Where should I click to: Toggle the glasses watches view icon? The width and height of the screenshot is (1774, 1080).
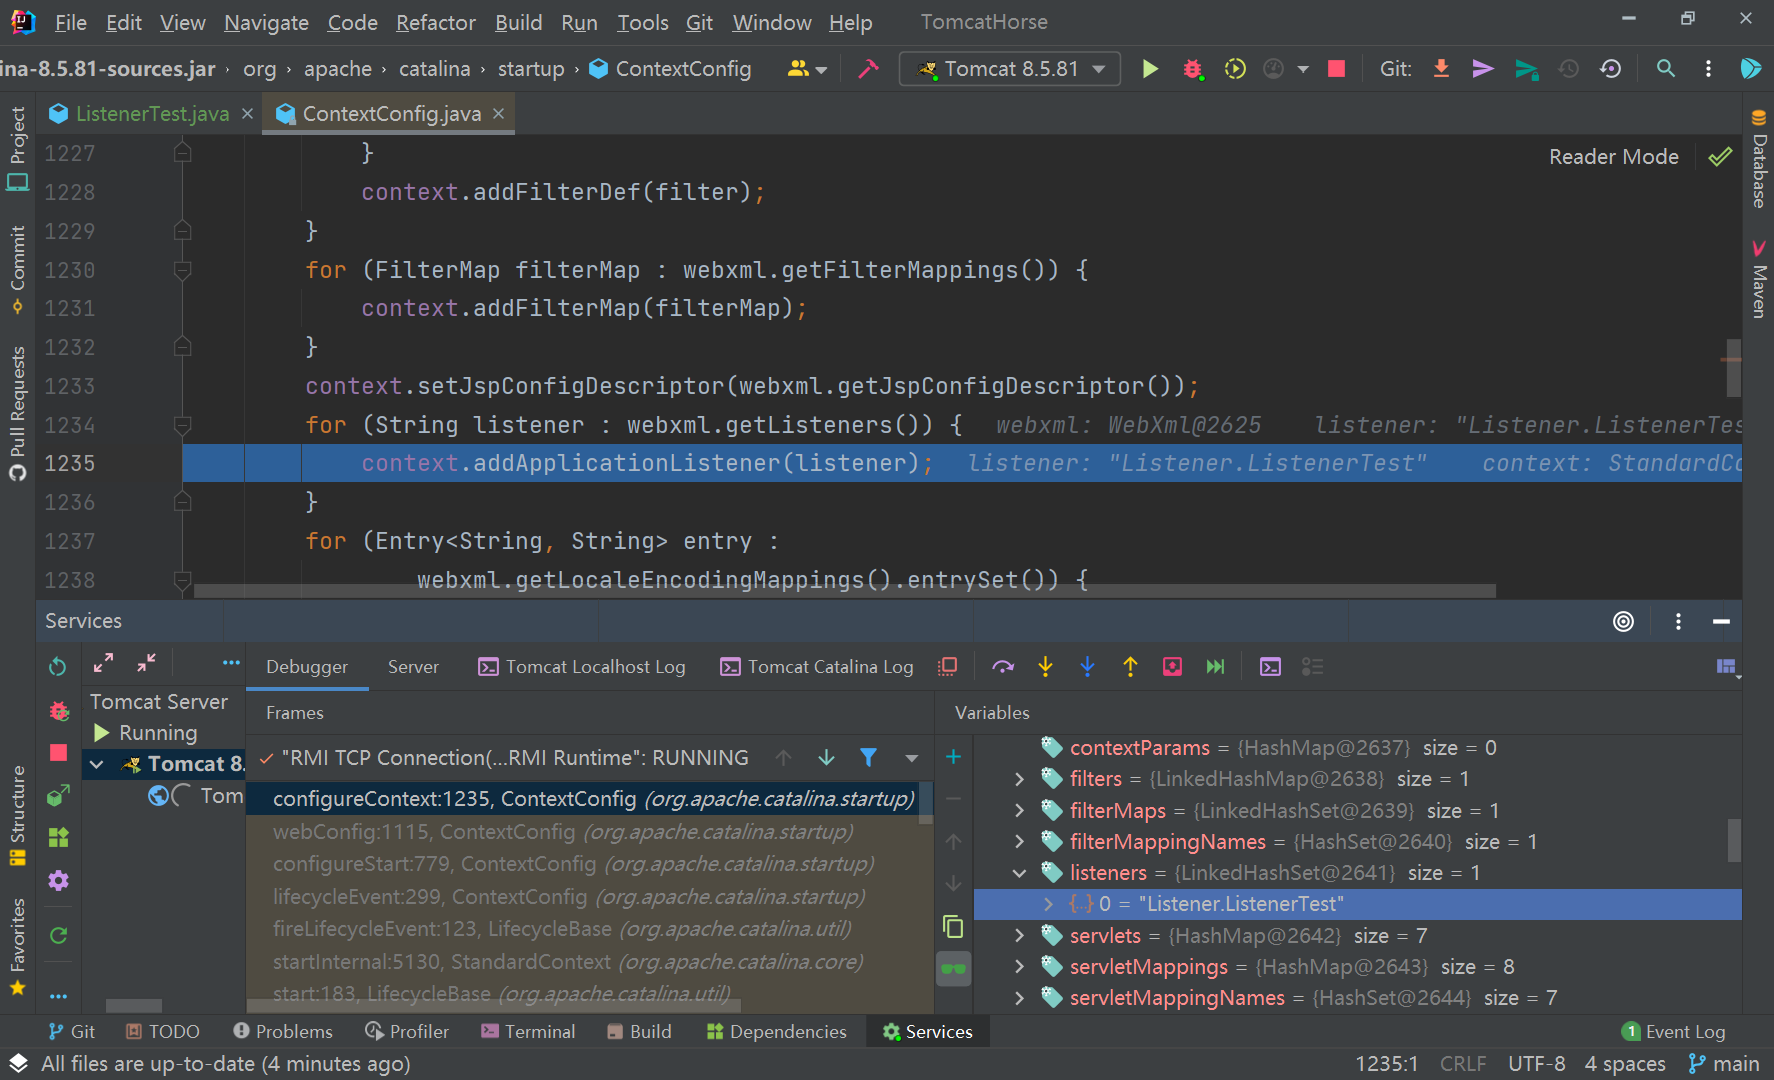click(x=953, y=968)
